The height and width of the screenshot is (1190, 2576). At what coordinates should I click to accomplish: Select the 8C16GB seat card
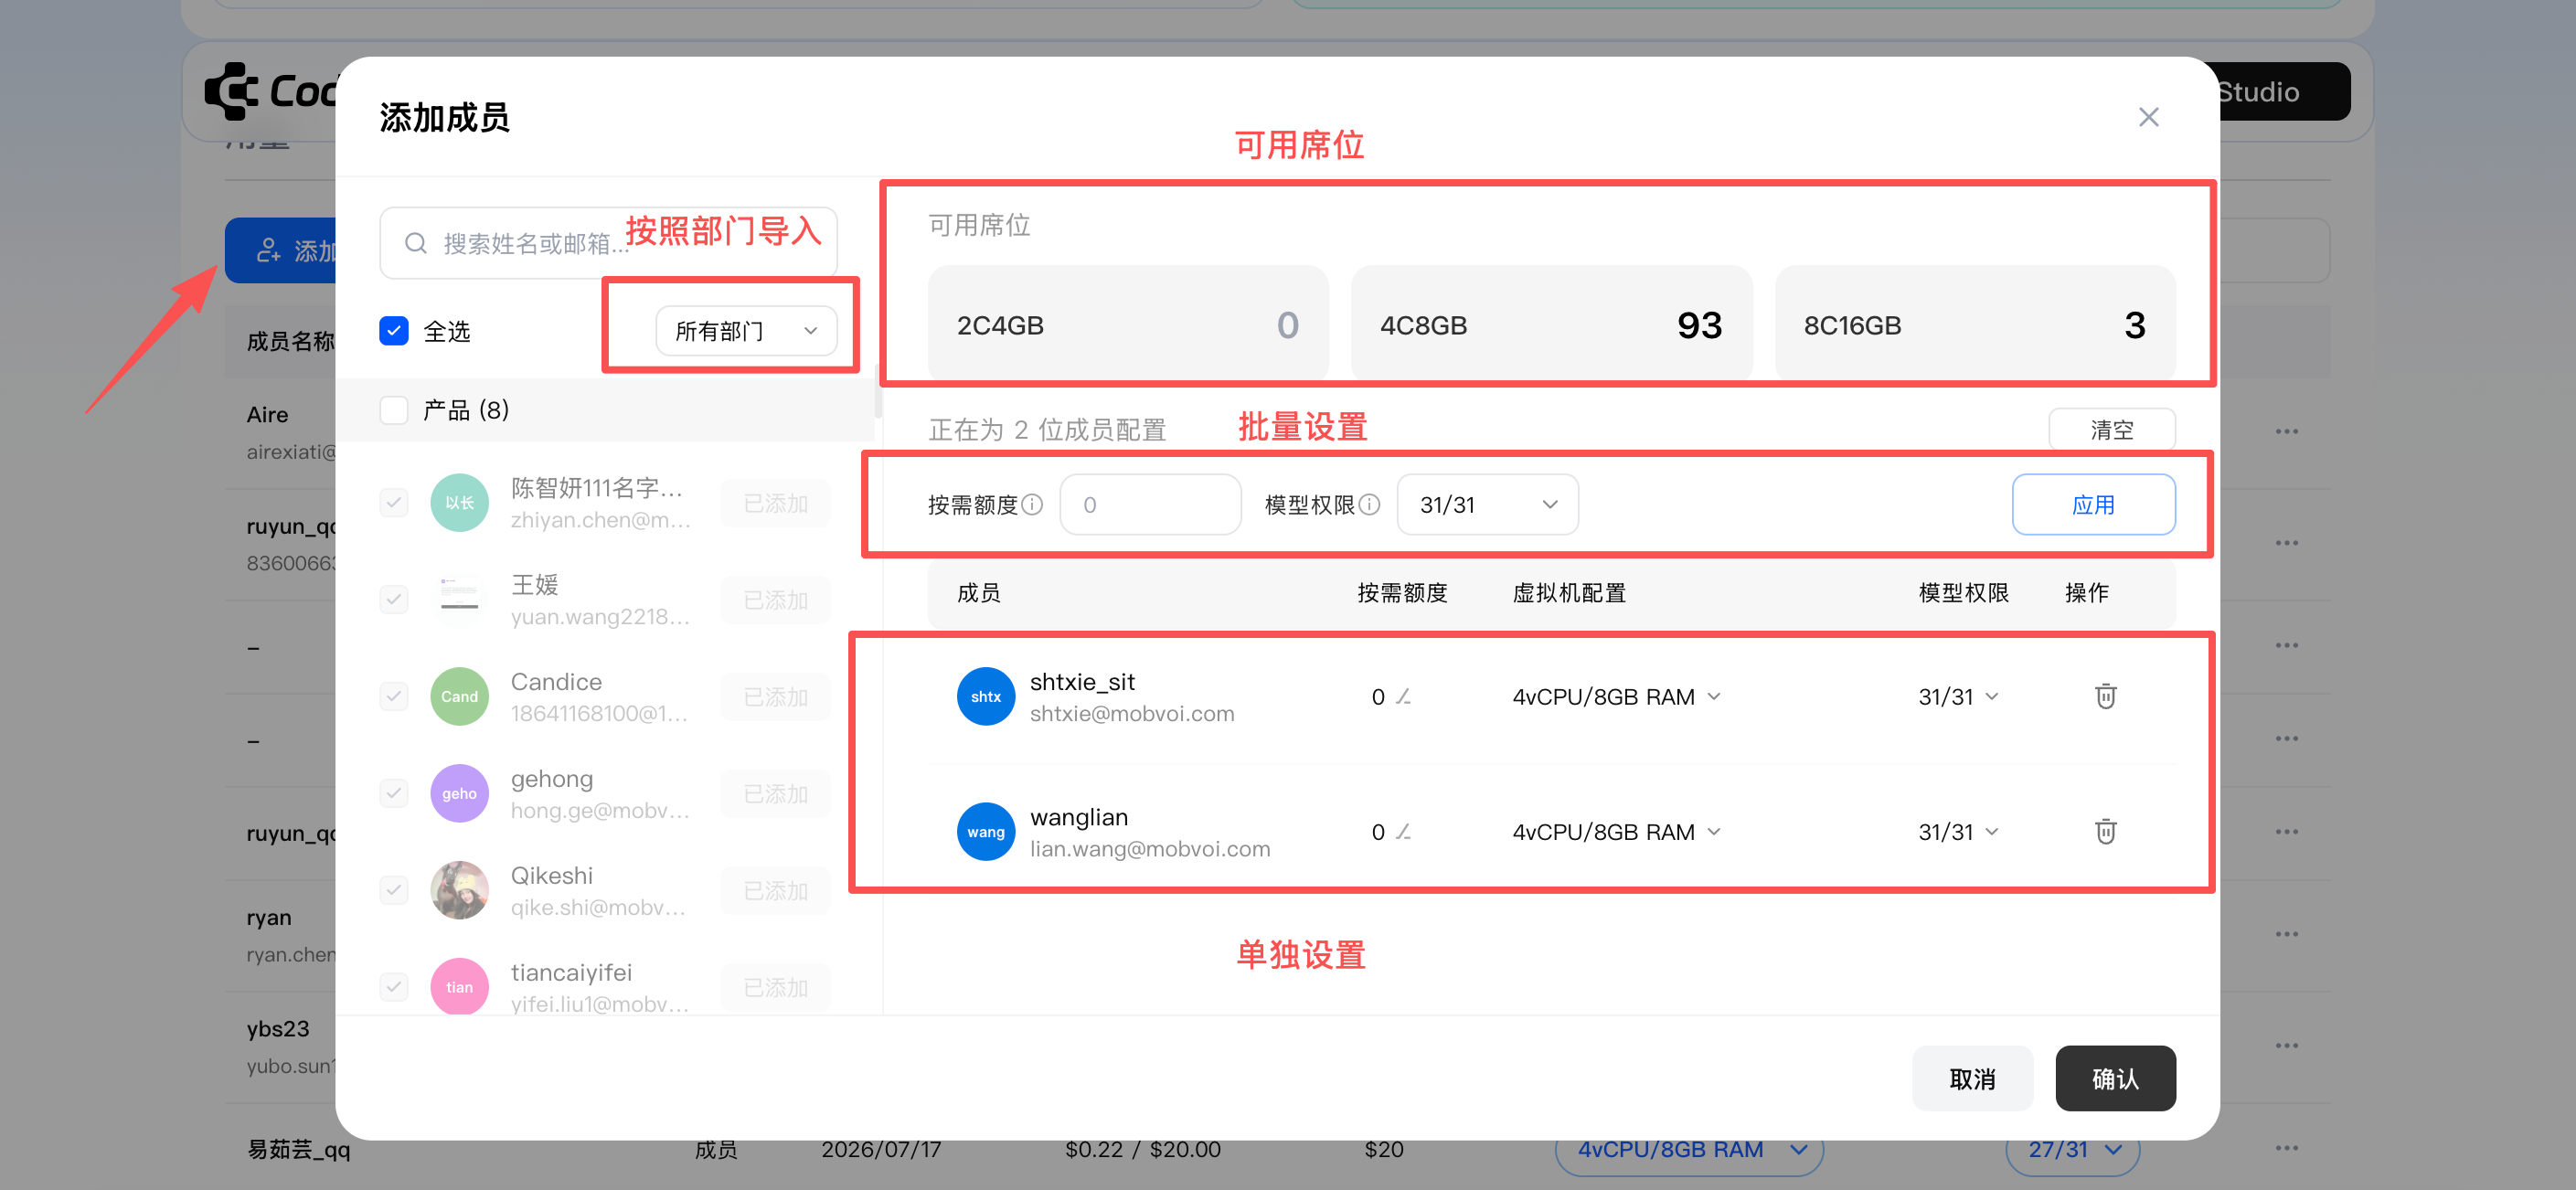[x=1975, y=324]
